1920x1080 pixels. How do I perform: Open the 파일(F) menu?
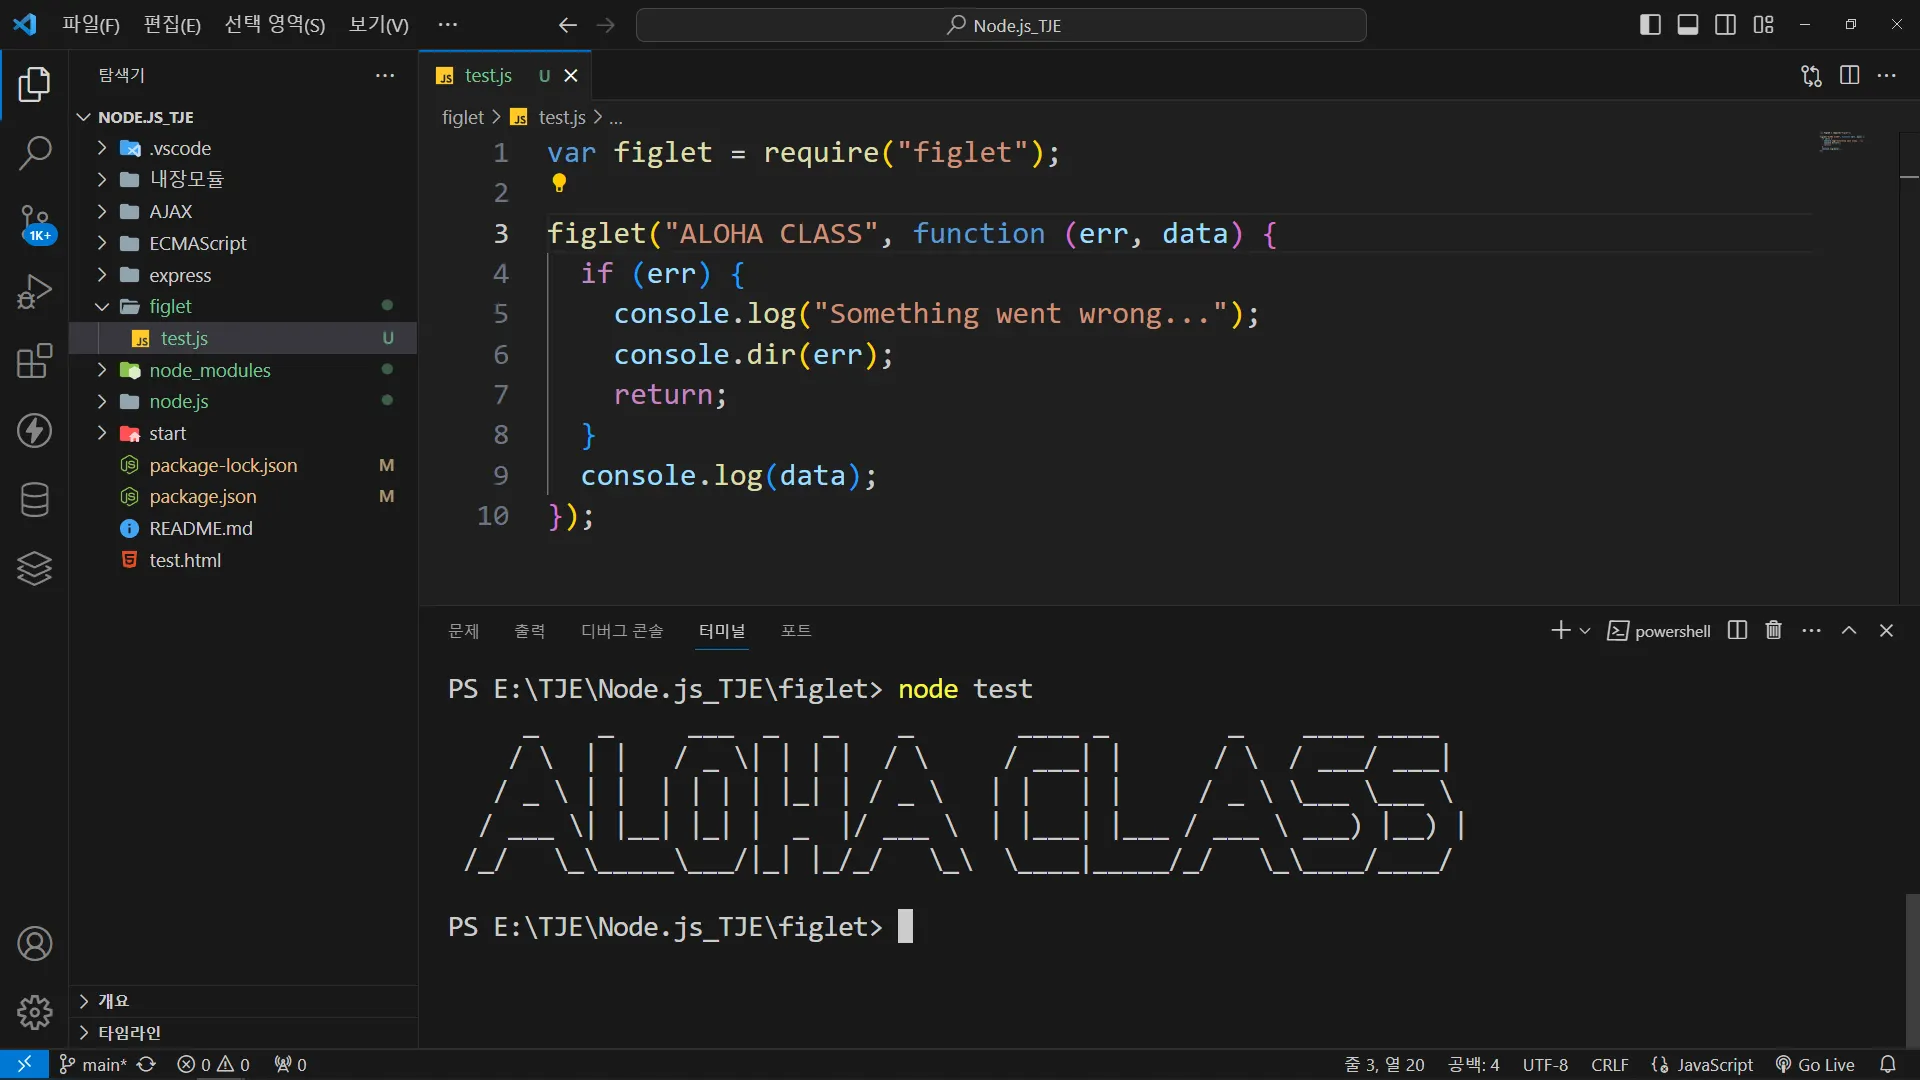90,25
